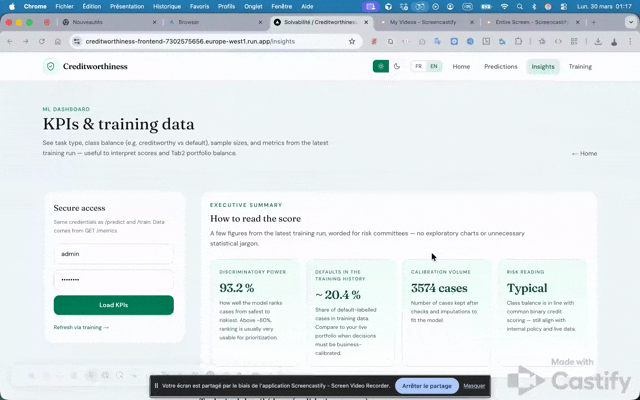Reload the page with refresh icon
This screenshot has width=640, height=400.
click(52, 41)
